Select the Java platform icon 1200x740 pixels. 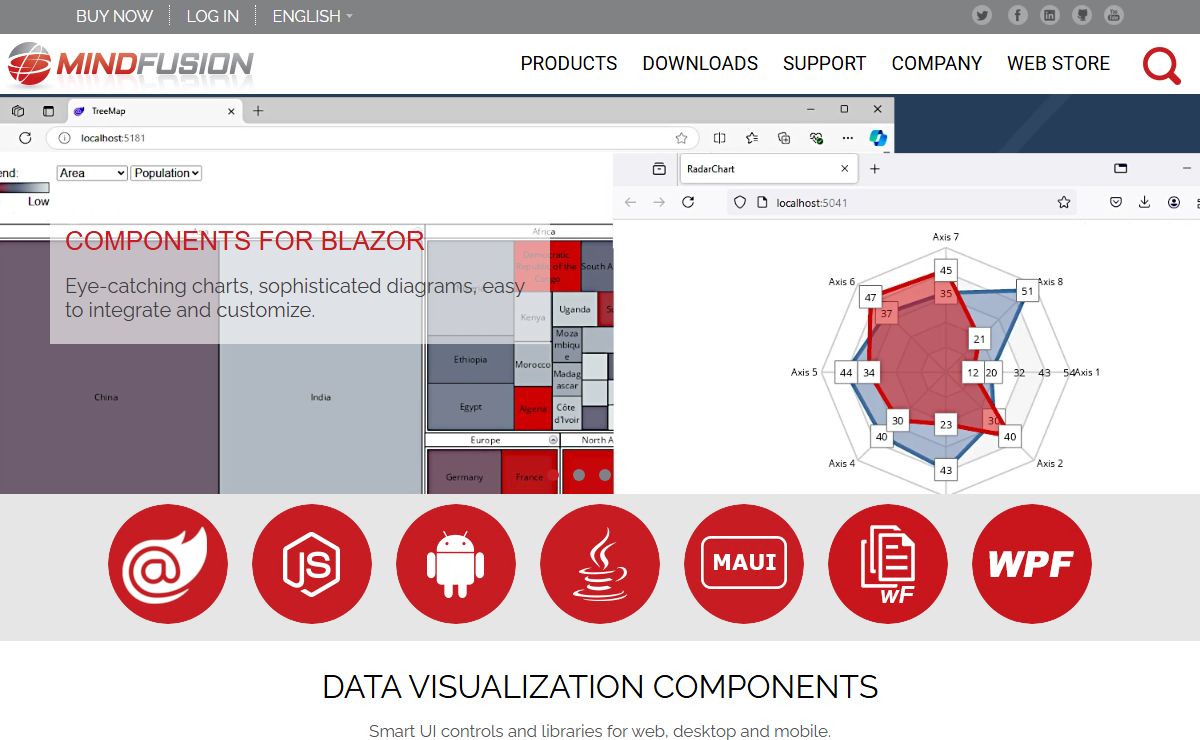pos(600,564)
